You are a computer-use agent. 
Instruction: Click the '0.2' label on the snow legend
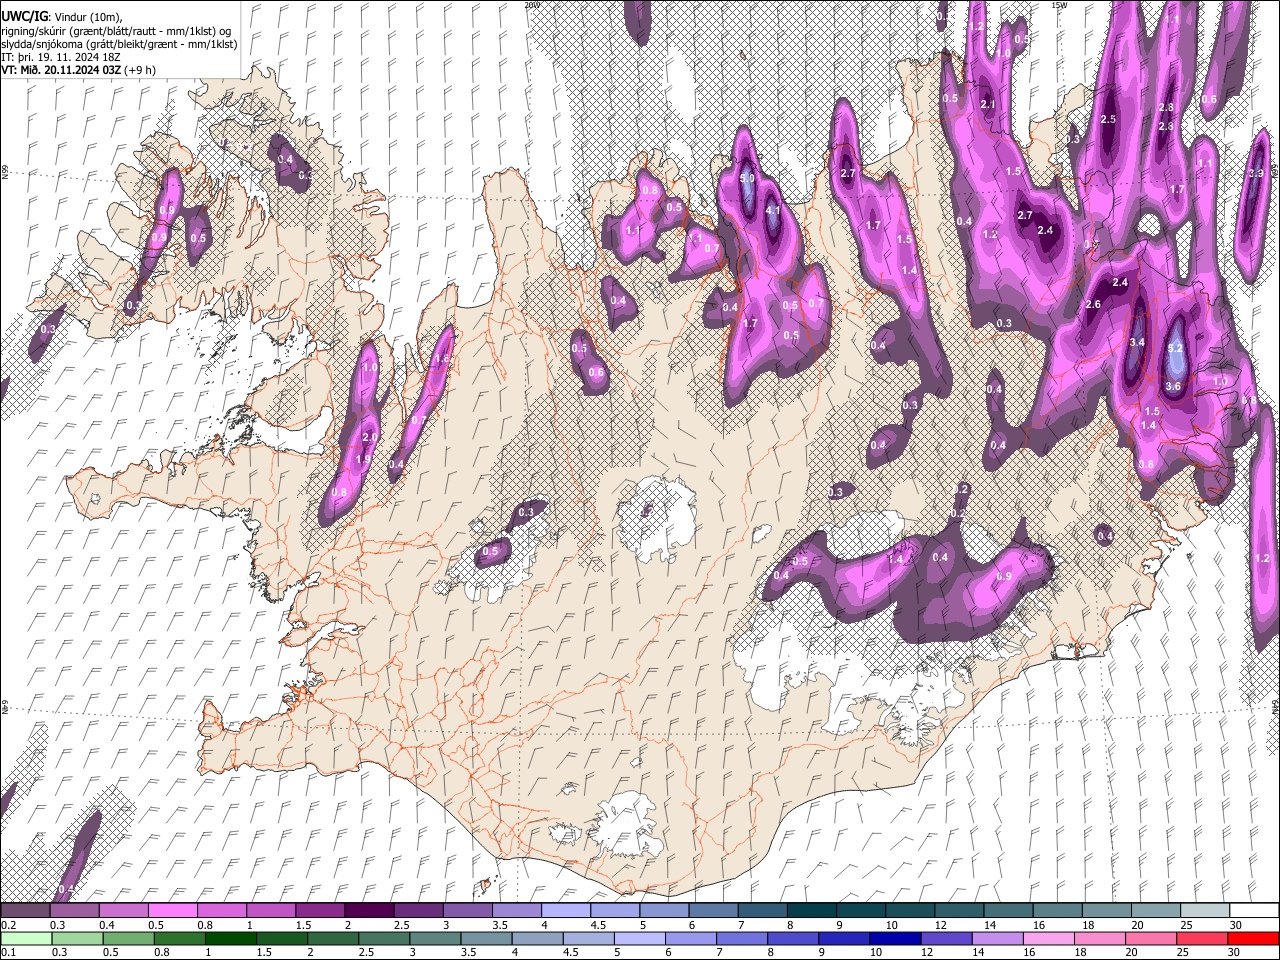(x=8, y=925)
